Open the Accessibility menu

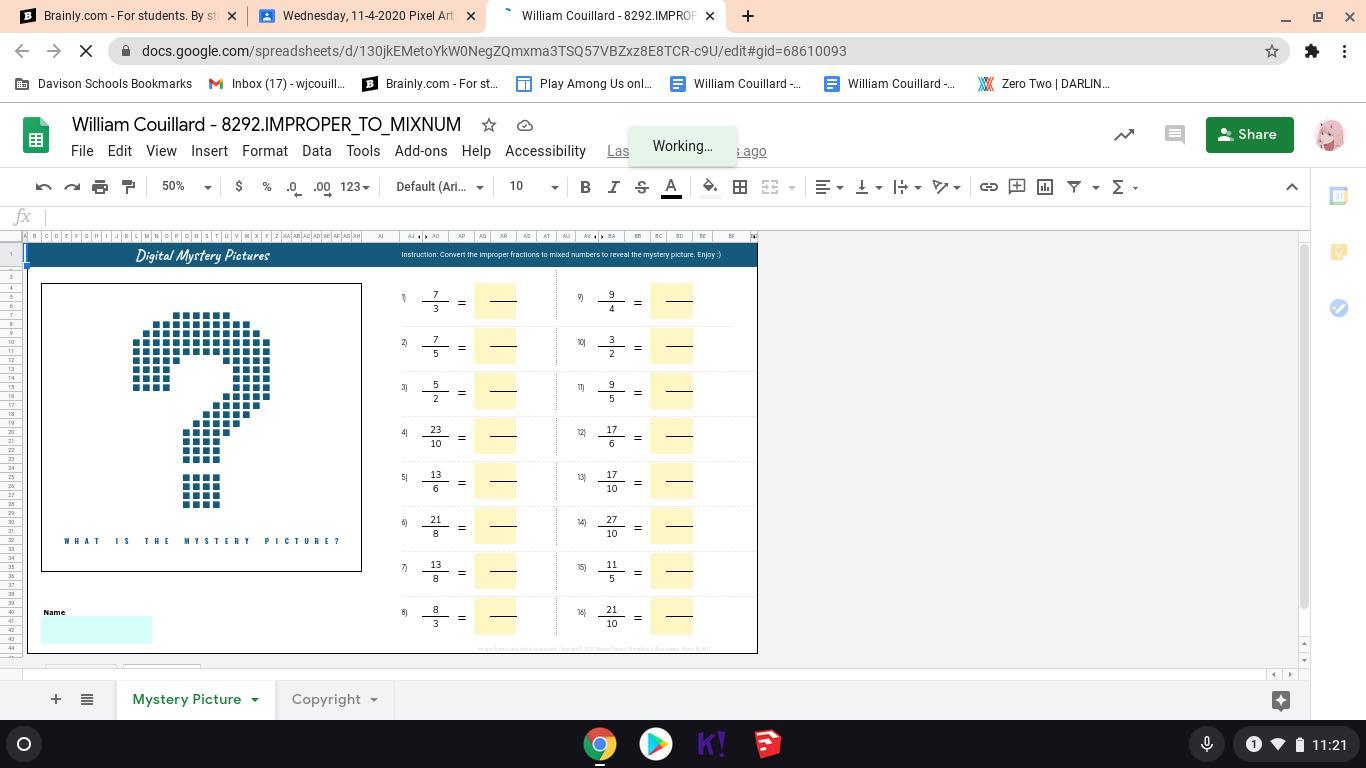[x=545, y=151]
